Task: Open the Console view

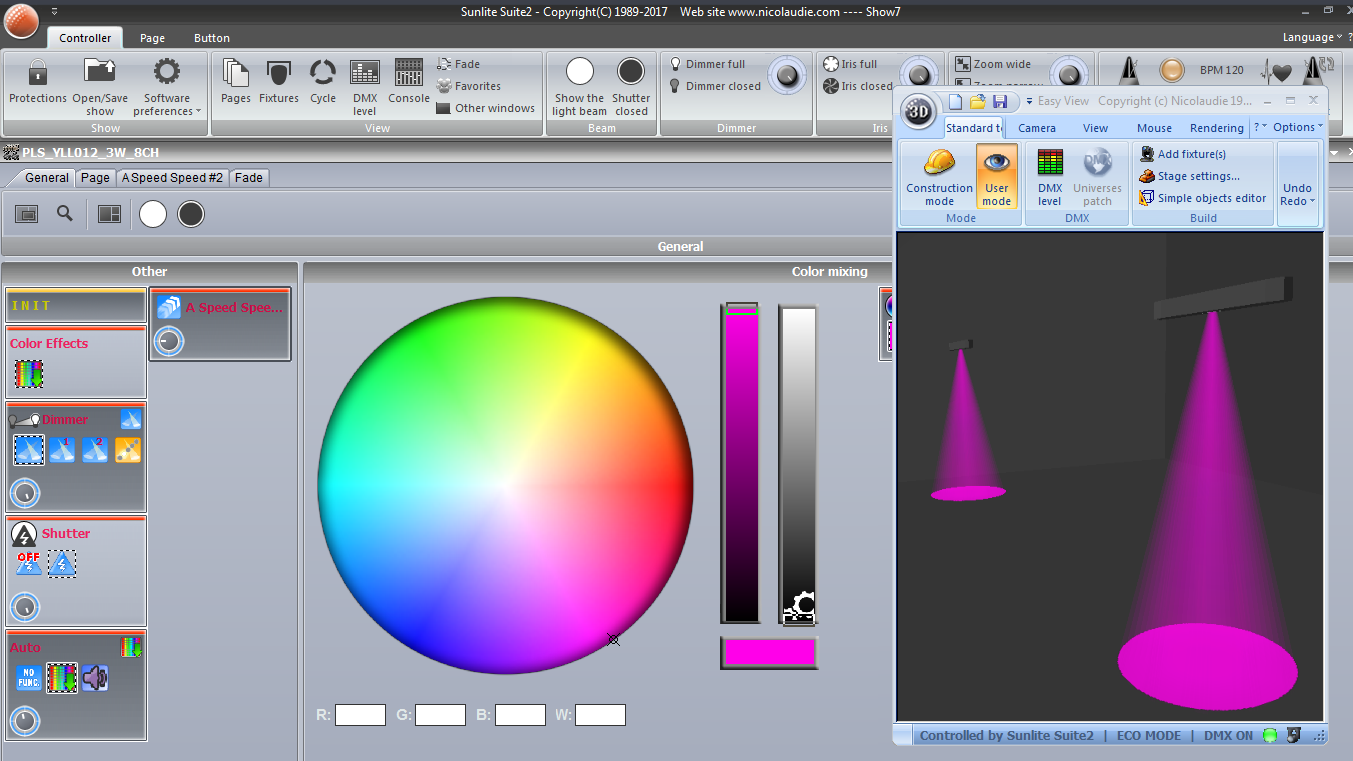Action: [408, 74]
